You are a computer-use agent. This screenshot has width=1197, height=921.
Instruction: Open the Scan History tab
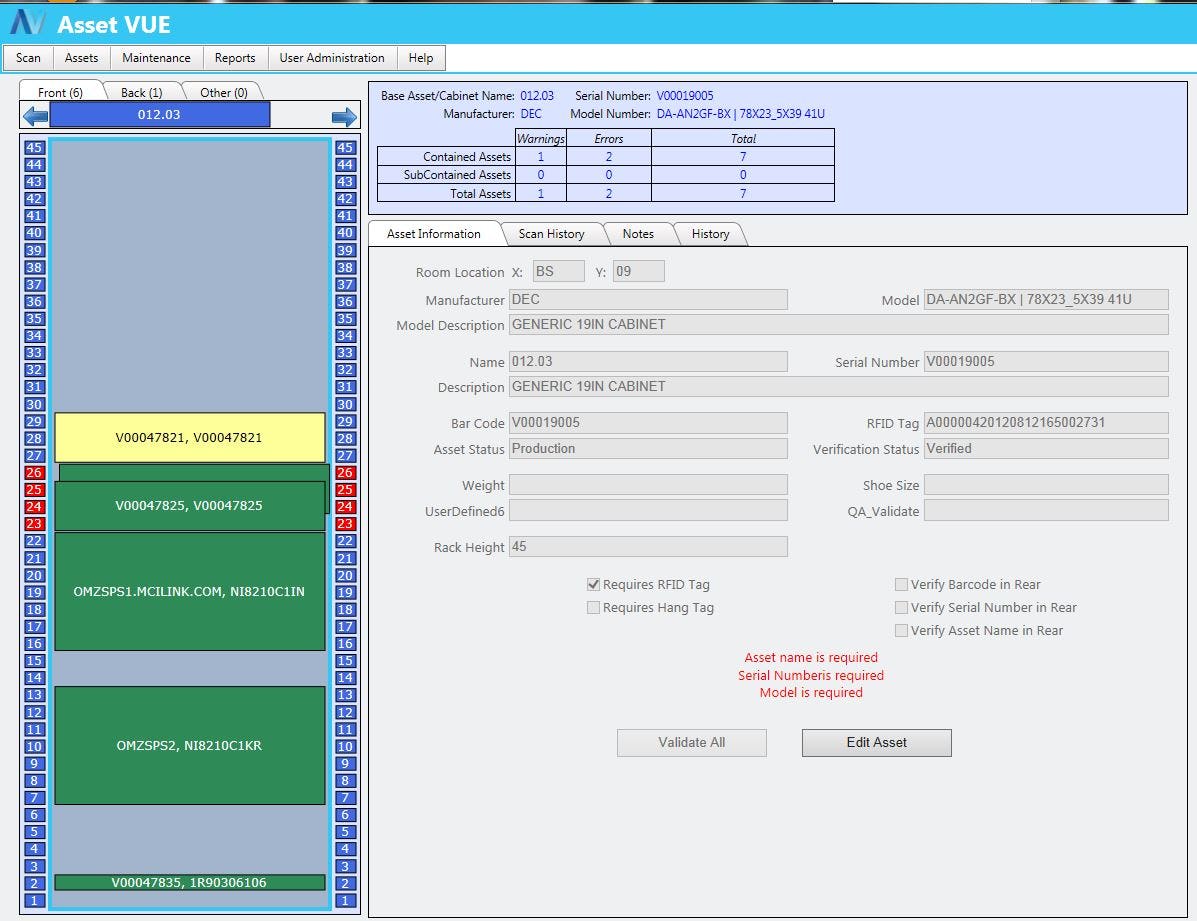point(552,233)
